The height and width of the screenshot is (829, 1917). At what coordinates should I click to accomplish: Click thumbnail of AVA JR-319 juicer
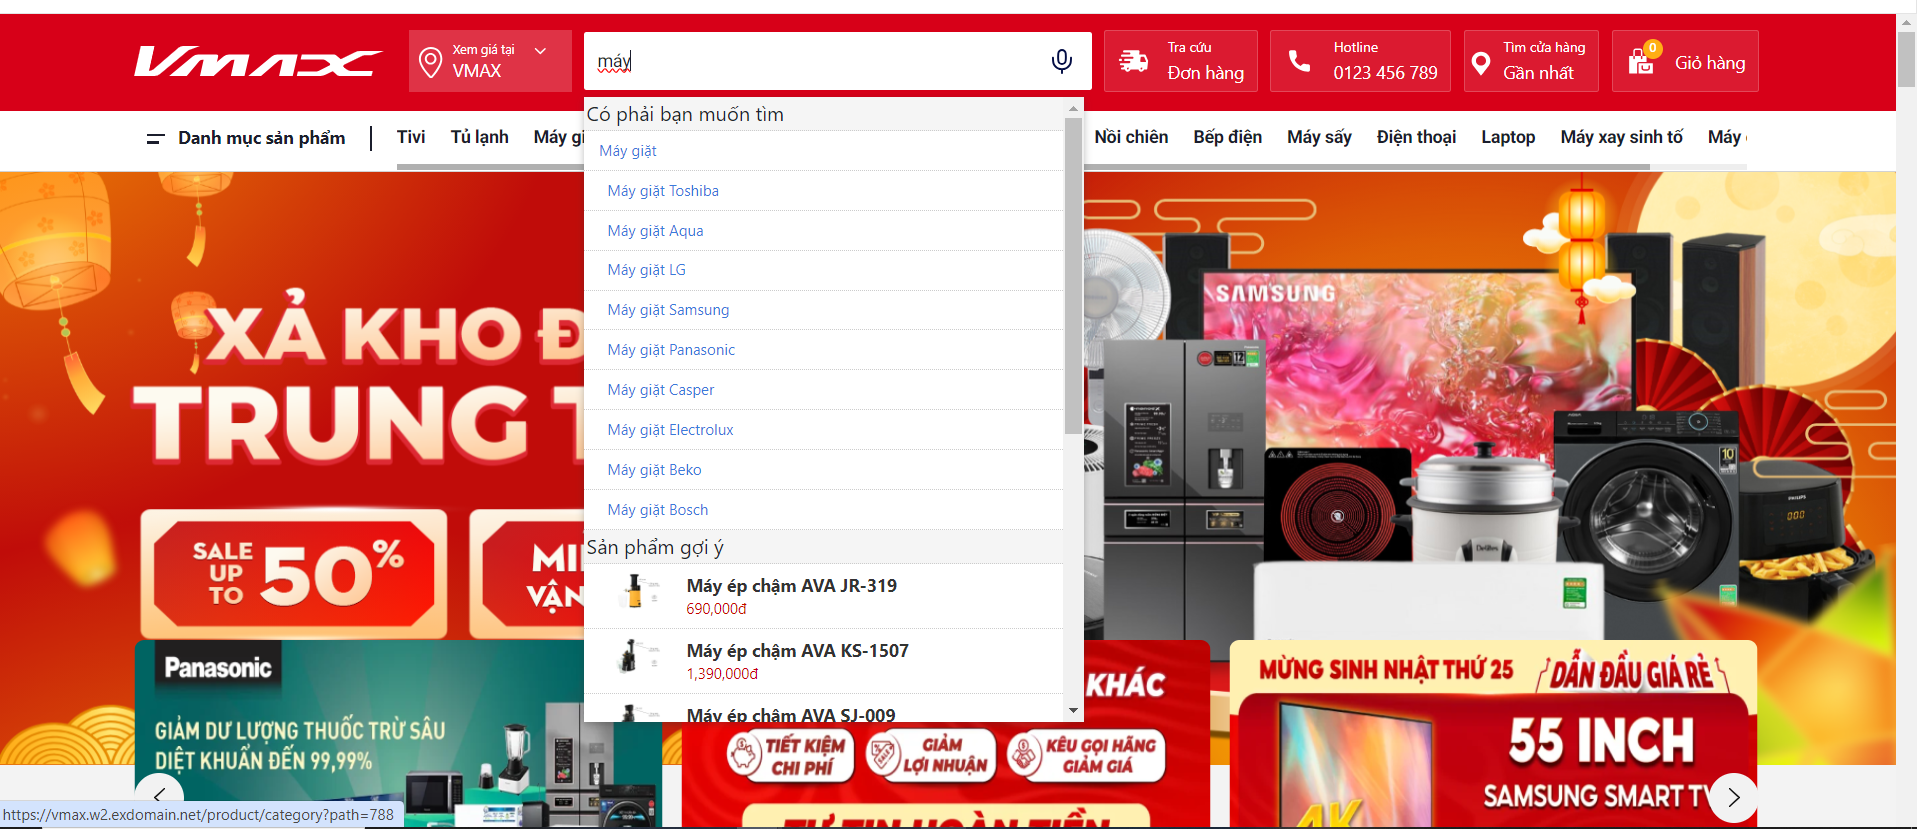pos(637,592)
